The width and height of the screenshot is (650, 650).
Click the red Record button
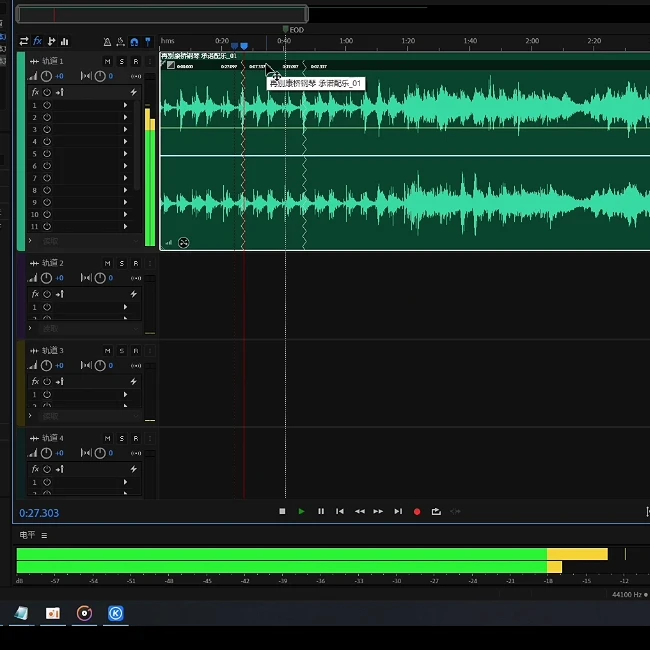tap(417, 511)
